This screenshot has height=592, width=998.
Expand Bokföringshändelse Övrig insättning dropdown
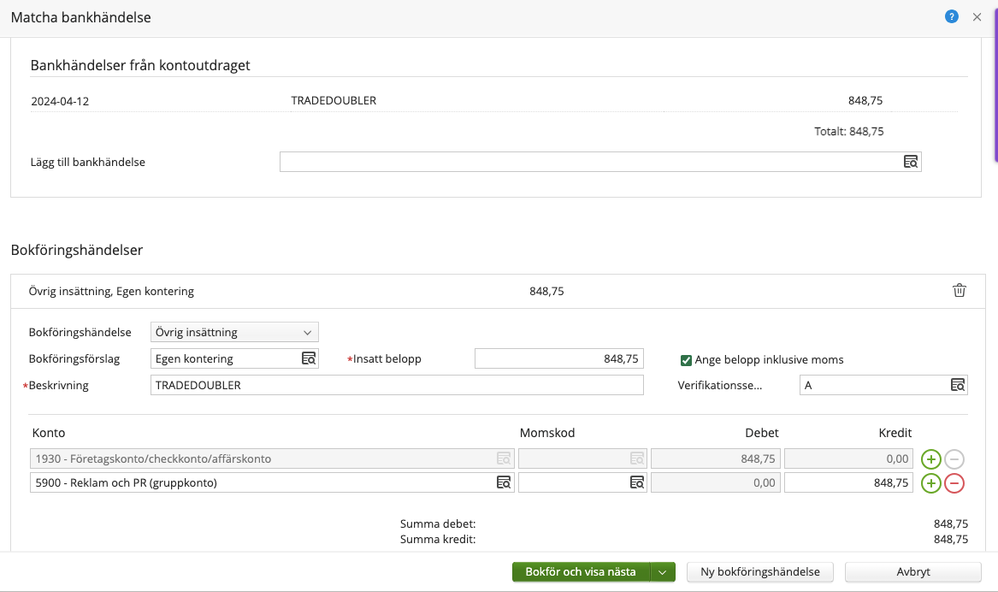[x=234, y=333]
